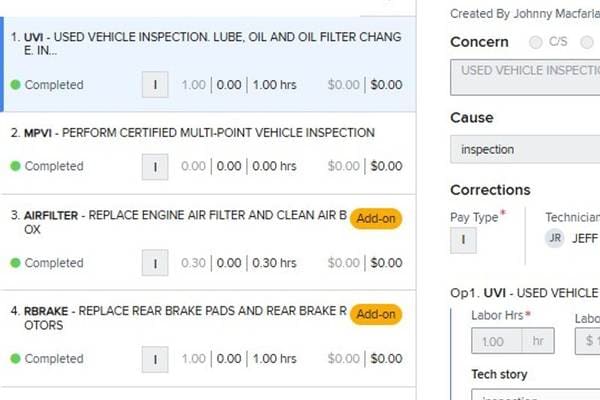The image size is (600, 400).
Task: Select operation 2 MPVI multi-point inspection
Action: [x=208, y=153]
